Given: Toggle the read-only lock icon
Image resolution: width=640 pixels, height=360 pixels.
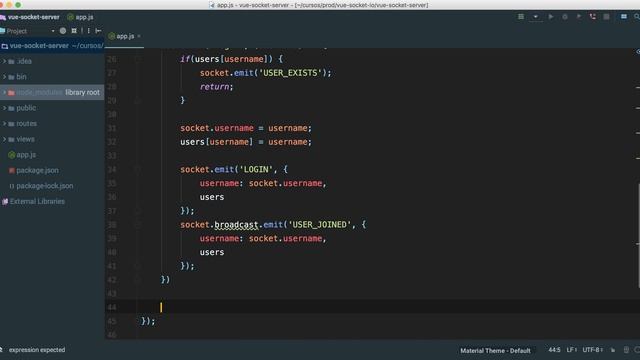Looking at the screenshot, I should pos(613,350).
